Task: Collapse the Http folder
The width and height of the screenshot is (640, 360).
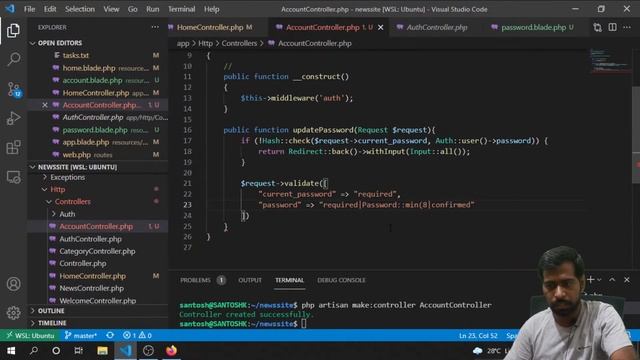Action: (98, 189)
